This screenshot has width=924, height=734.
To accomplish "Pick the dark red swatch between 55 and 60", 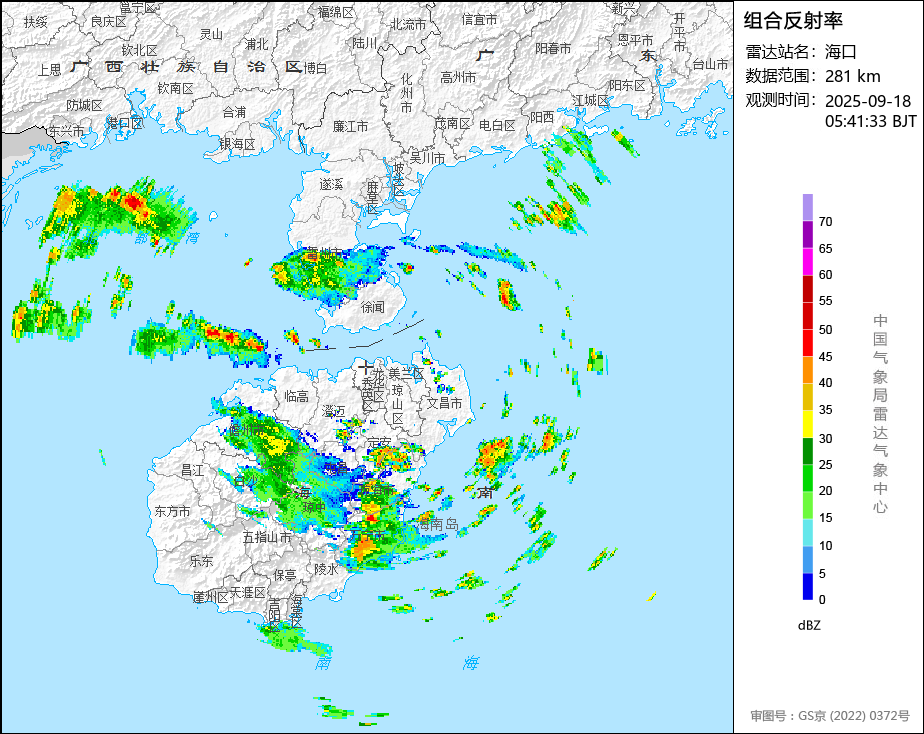I will [x=808, y=289].
